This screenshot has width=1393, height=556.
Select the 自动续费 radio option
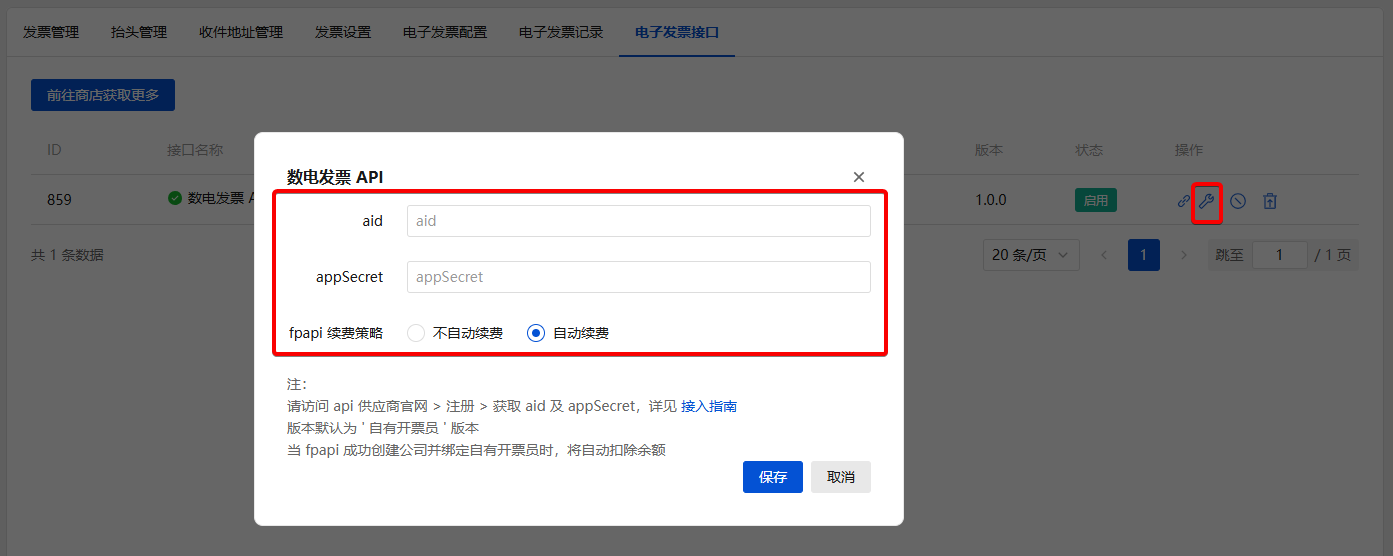point(568,333)
